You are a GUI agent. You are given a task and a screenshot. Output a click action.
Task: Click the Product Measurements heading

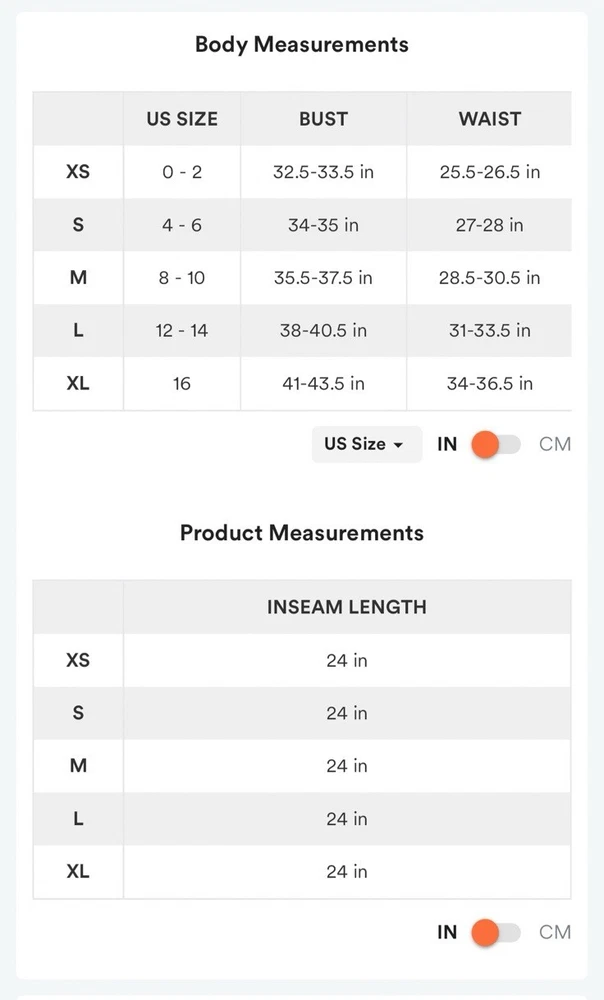click(301, 533)
